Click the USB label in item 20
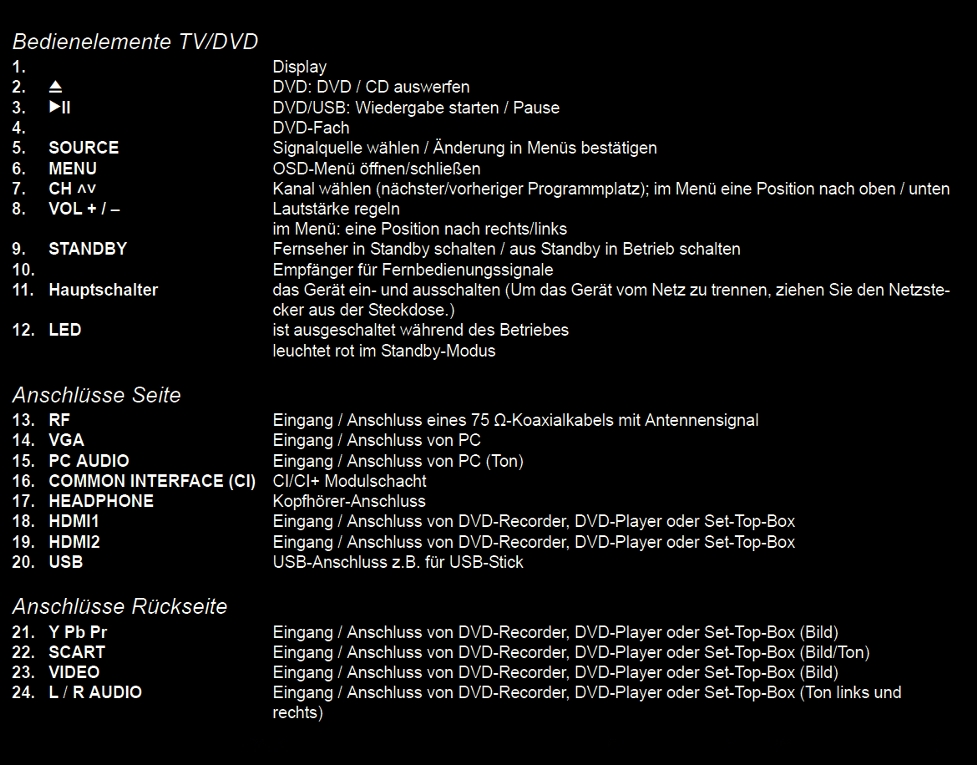This screenshot has width=977, height=765. coord(65,562)
